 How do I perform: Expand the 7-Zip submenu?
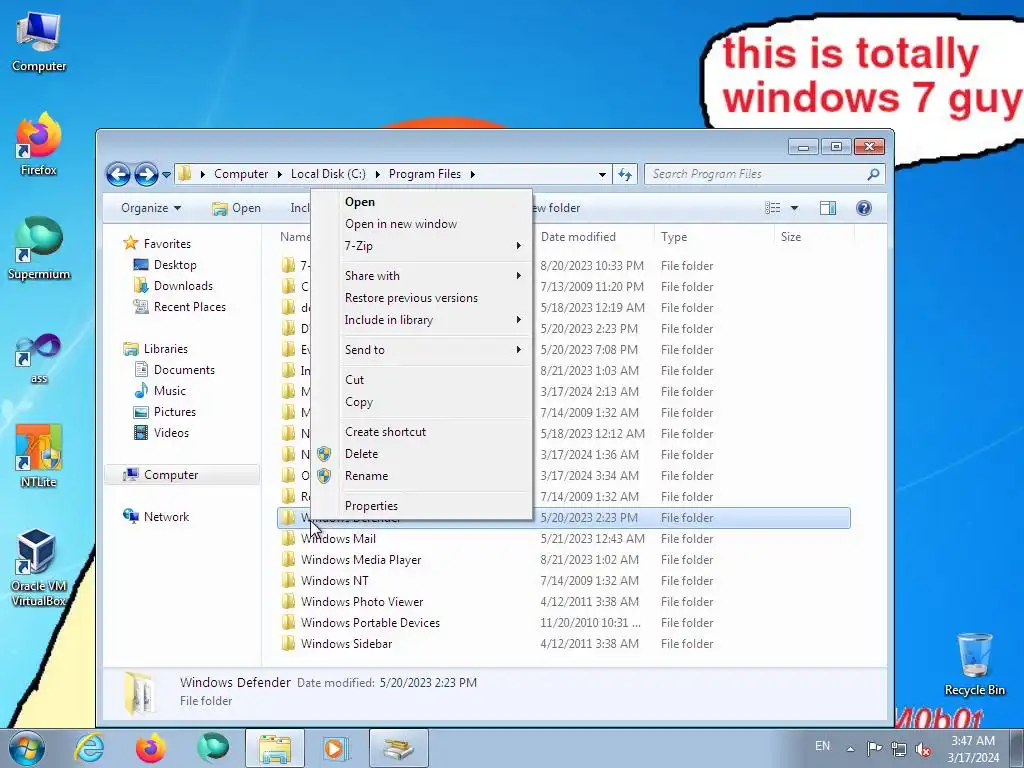[519, 246]
